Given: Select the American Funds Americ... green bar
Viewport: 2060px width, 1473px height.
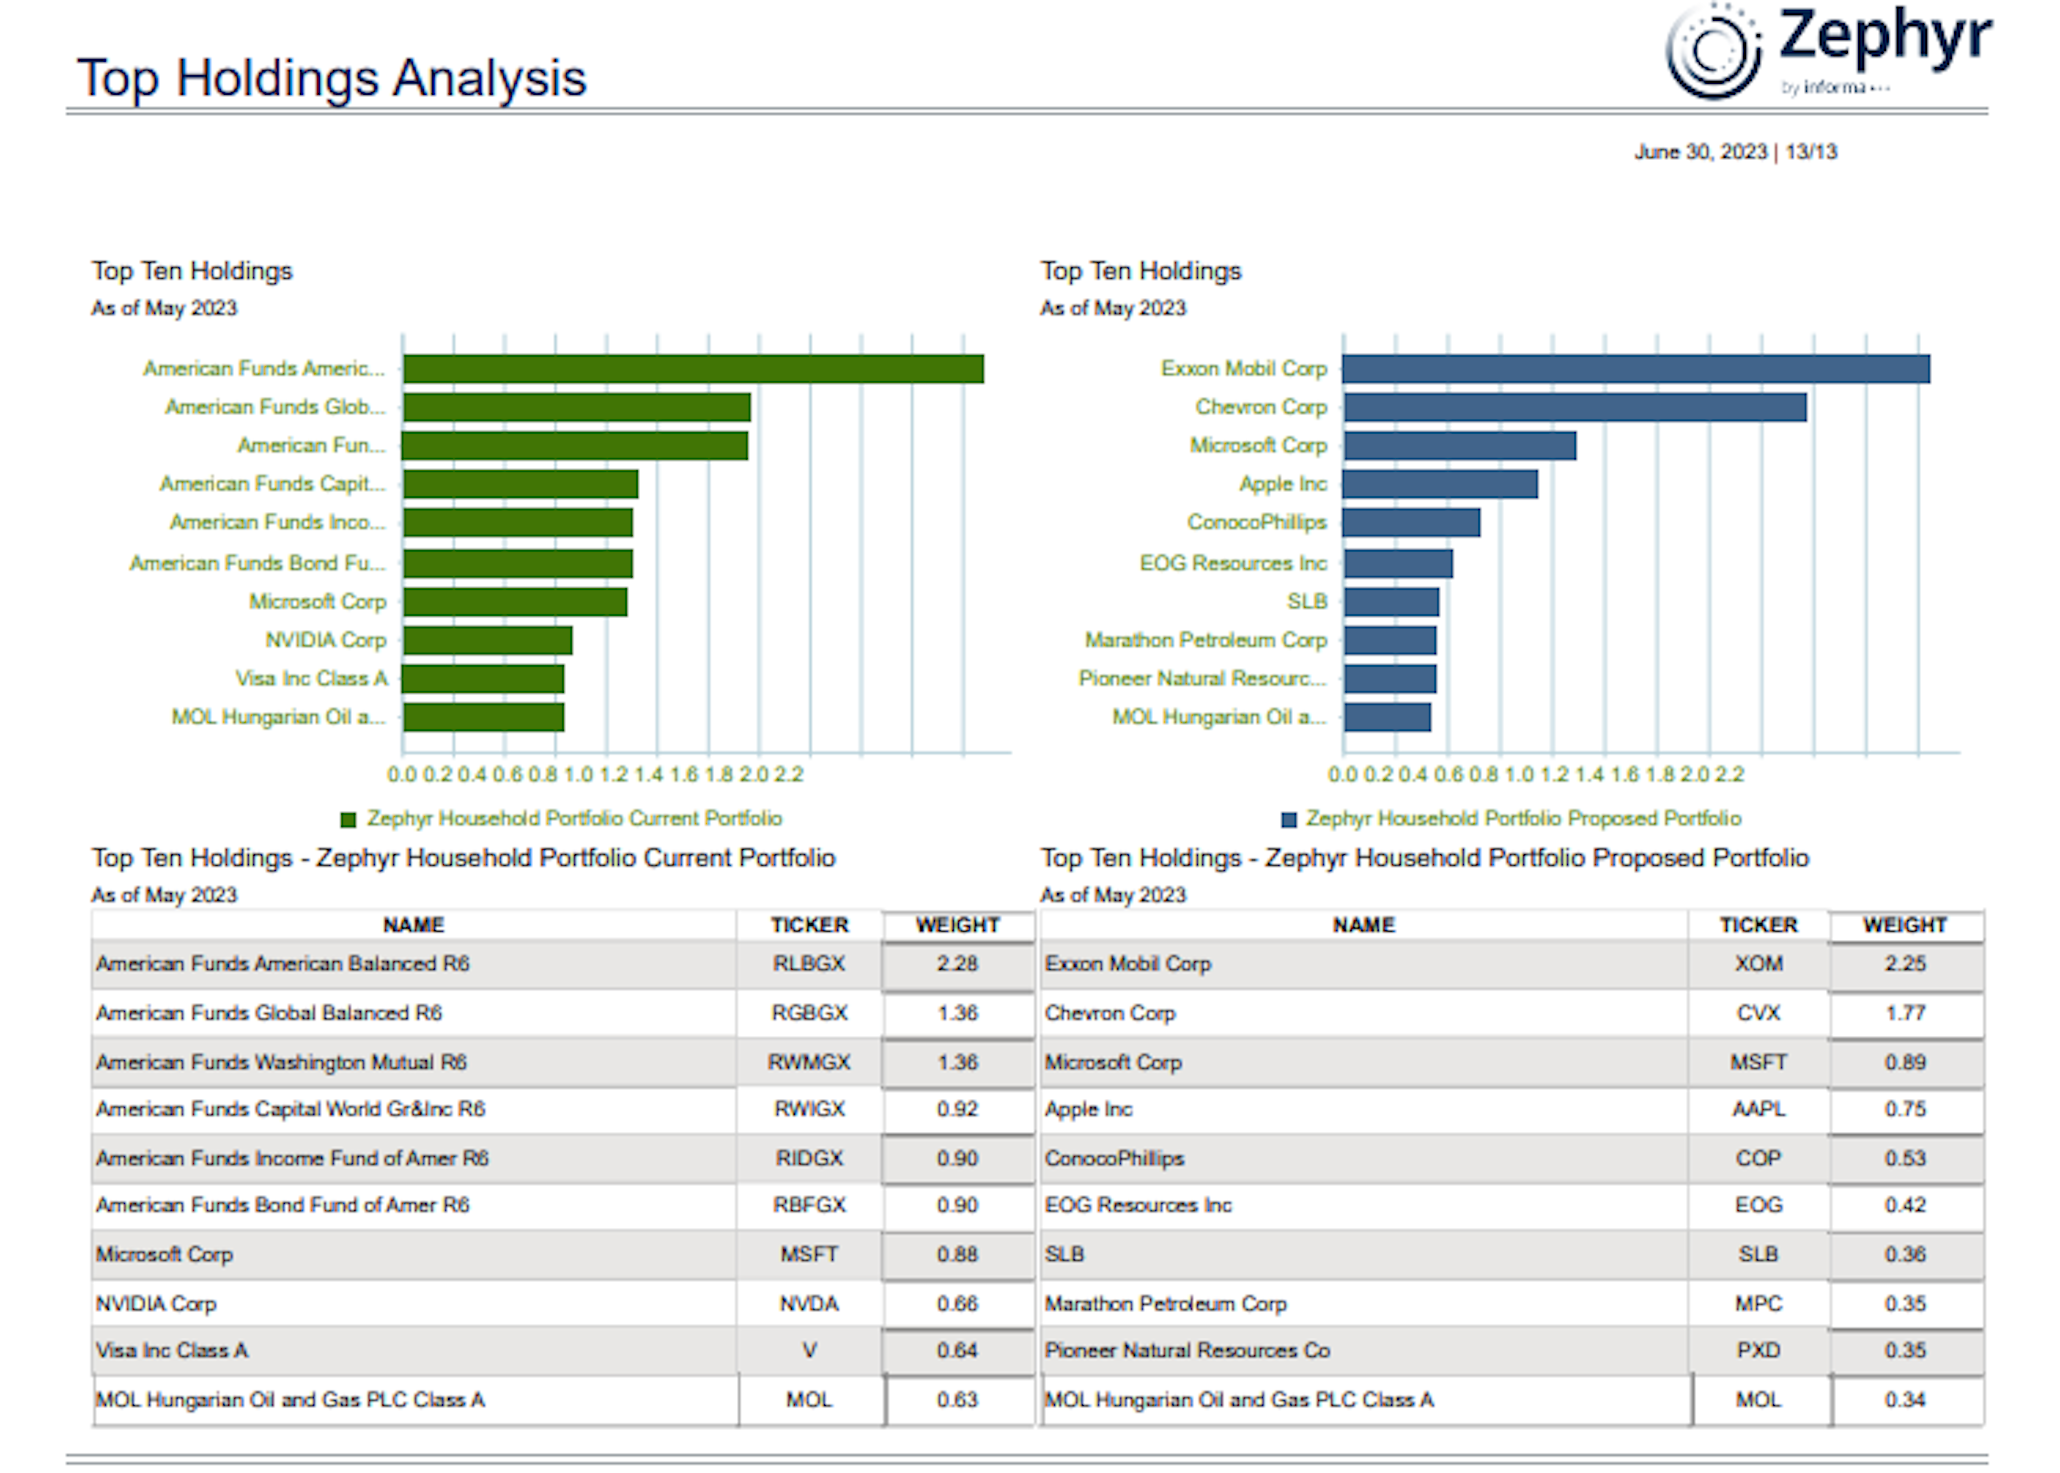Looking at the screenshot, I should click(693, 369).
